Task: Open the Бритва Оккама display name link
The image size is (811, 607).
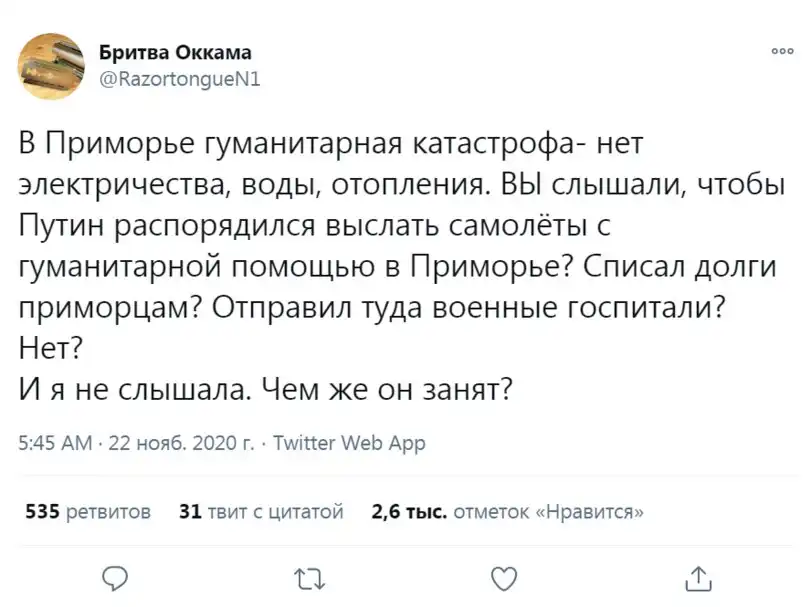Action: point(175,52)
